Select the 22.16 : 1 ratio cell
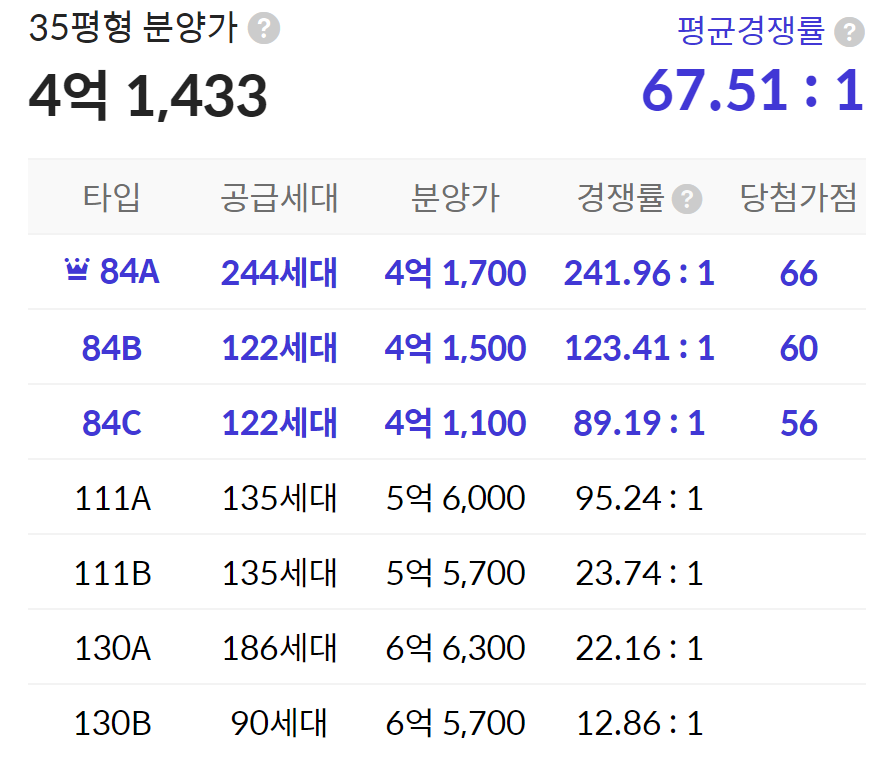 [639, 649]
